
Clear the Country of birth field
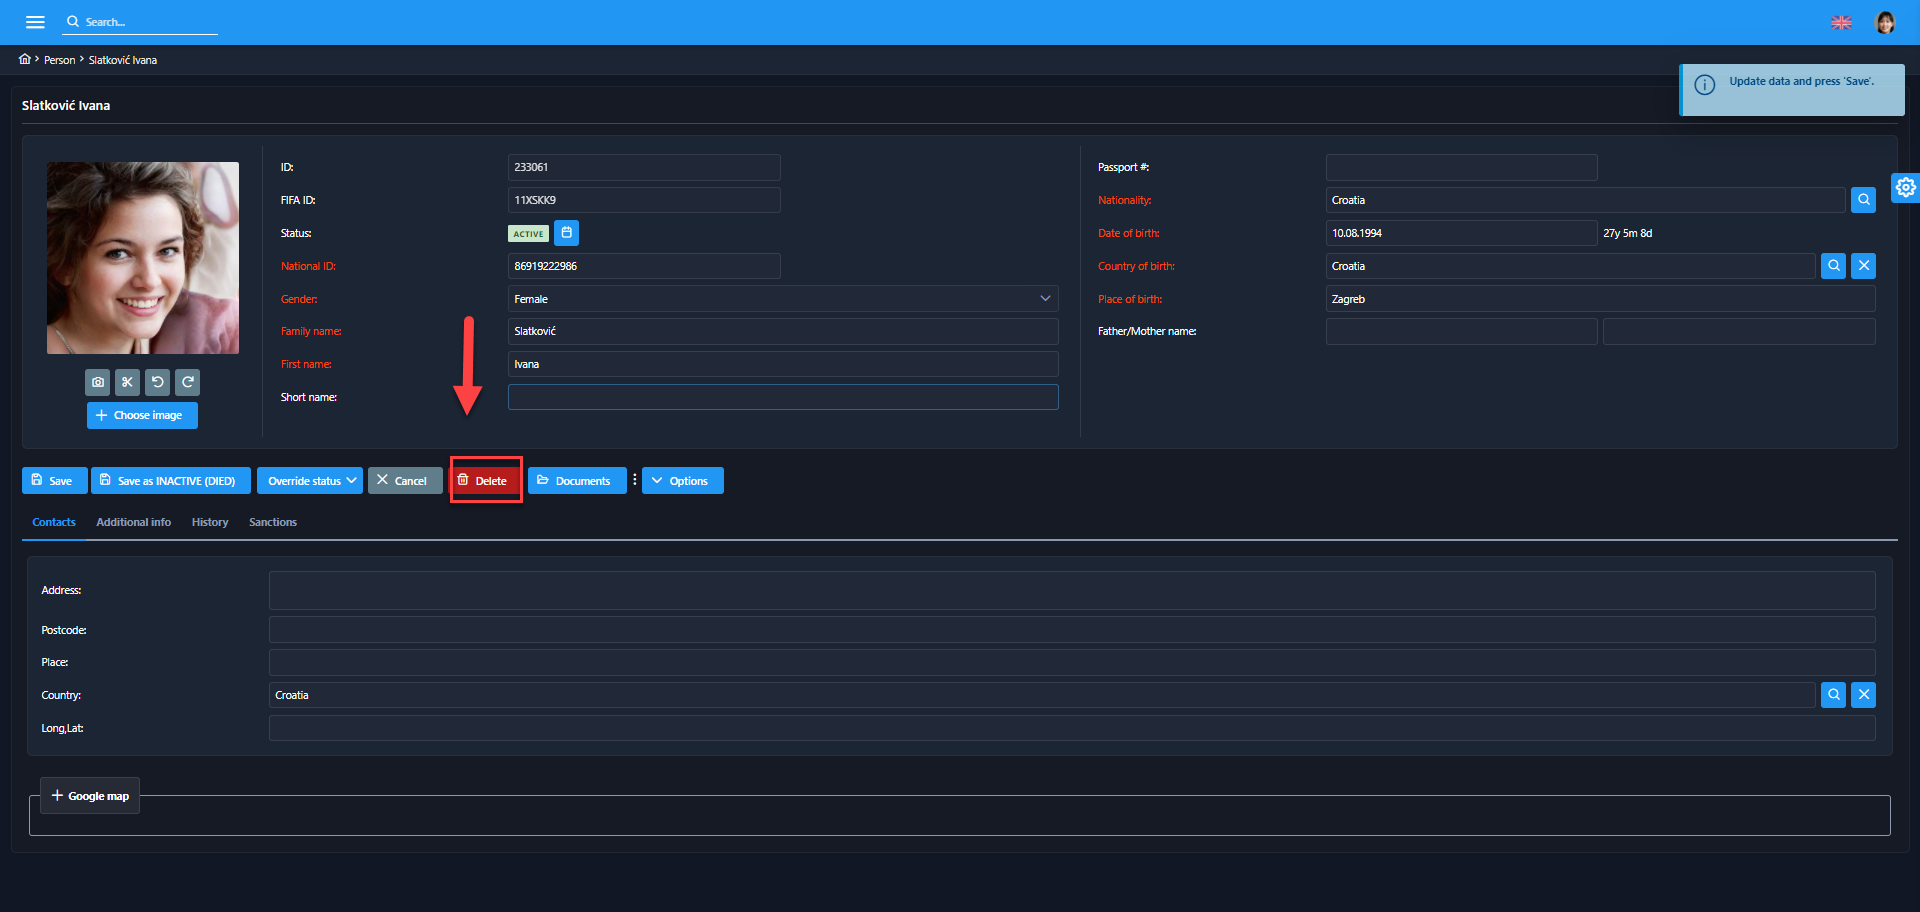(x=1863, y=266)
